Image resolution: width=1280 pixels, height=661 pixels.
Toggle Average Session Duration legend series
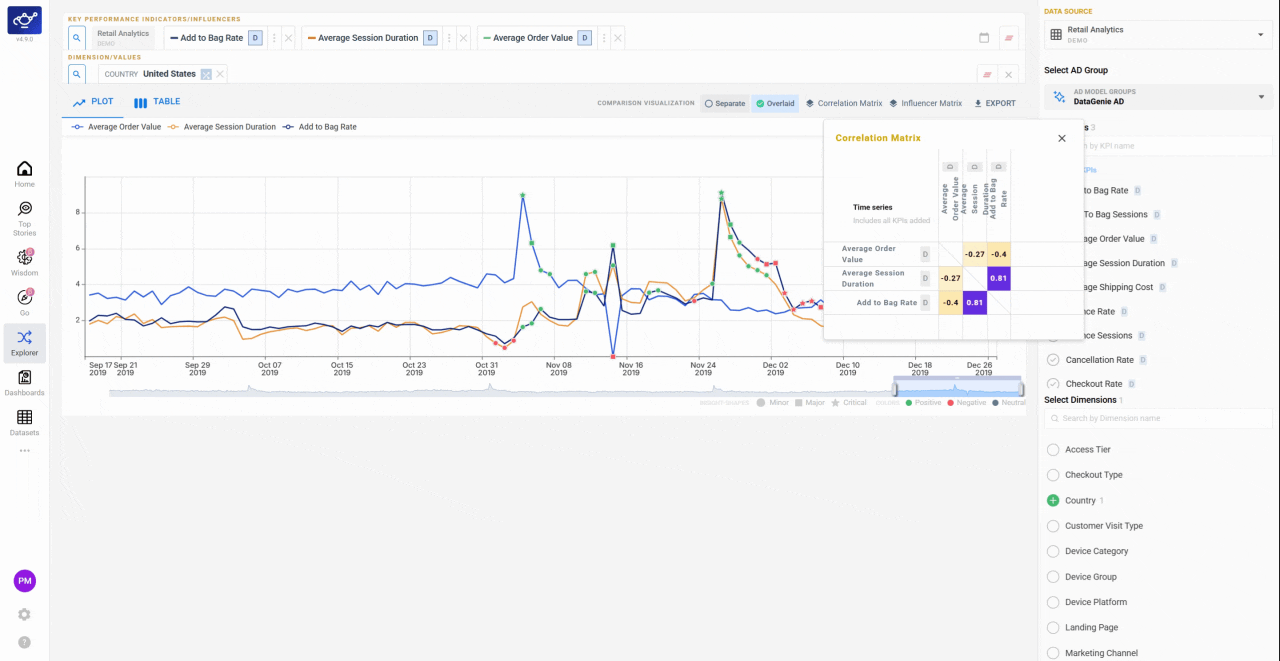pos(222,127)
